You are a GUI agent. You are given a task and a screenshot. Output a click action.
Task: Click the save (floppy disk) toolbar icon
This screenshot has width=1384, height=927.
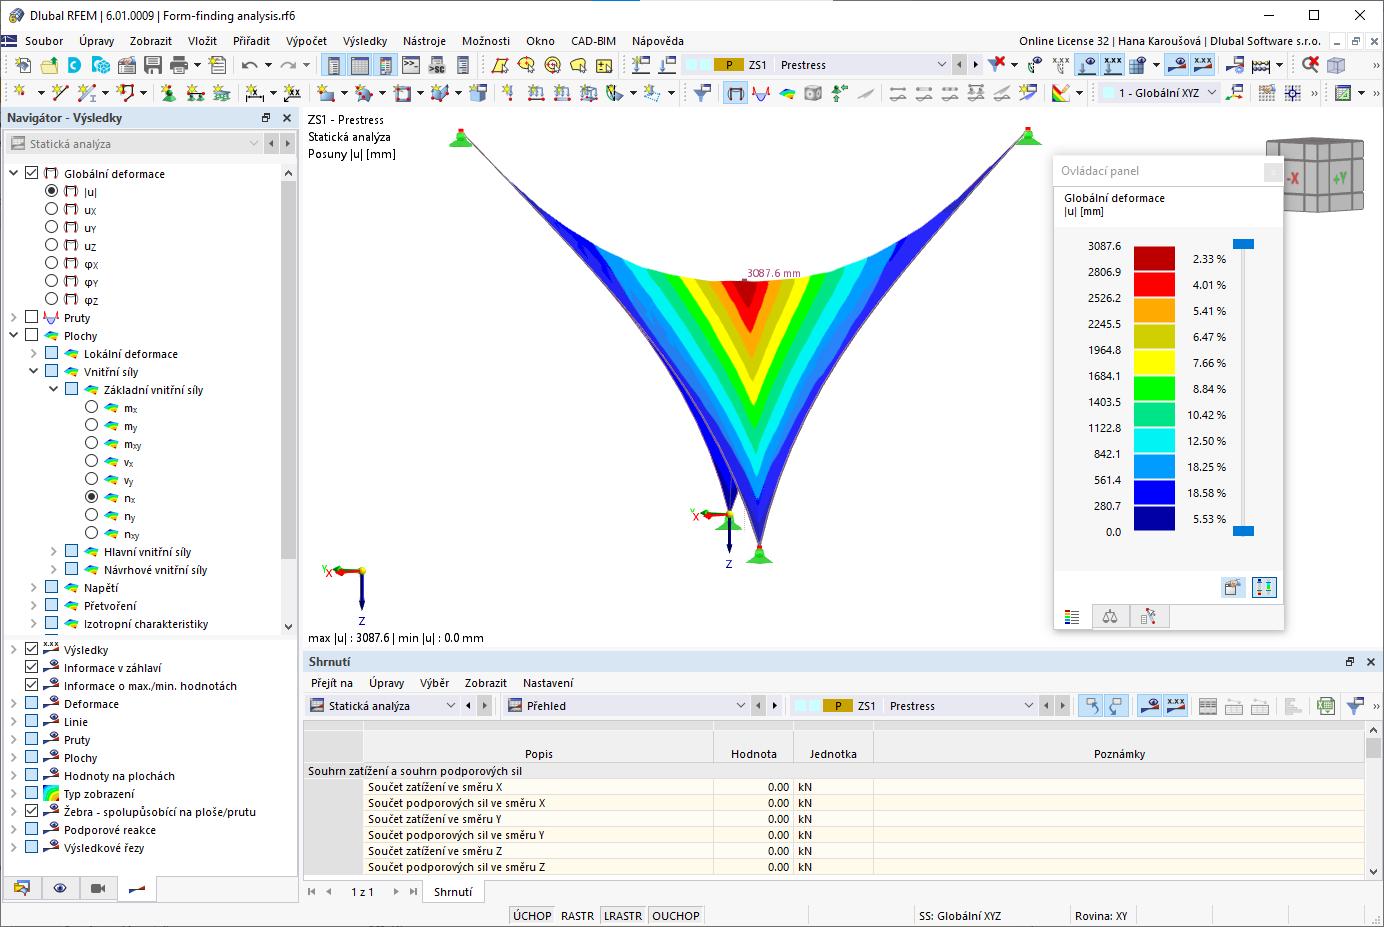pos(153,65)
